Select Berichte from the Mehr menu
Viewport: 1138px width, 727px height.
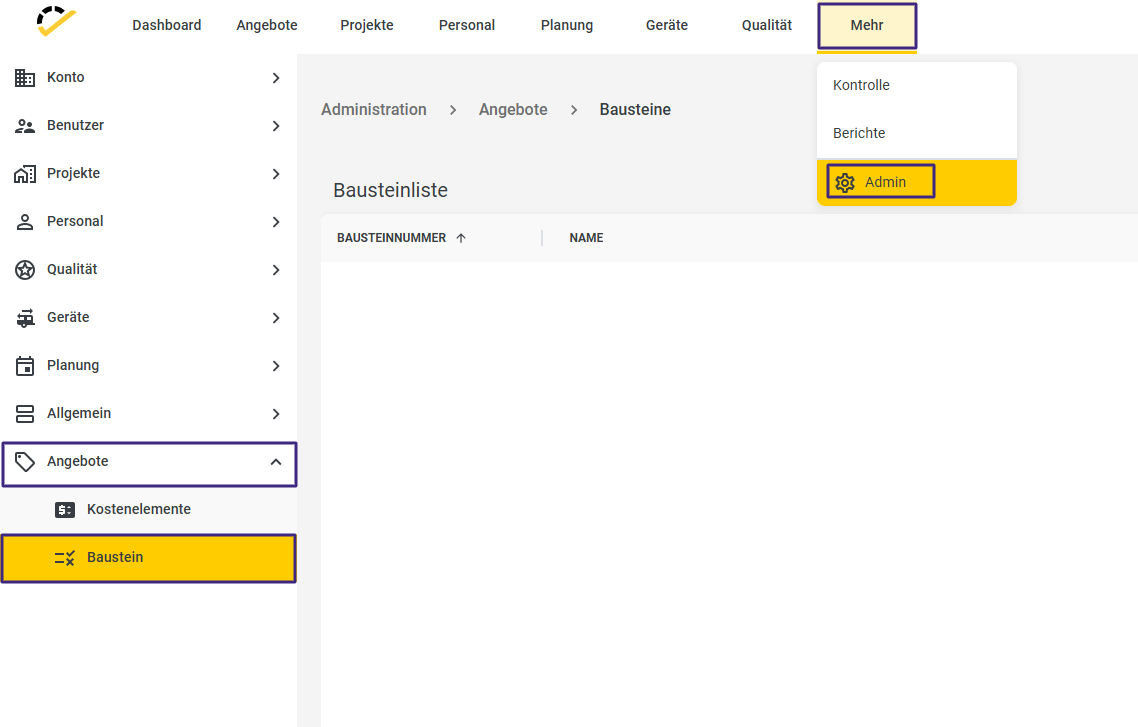859,133
